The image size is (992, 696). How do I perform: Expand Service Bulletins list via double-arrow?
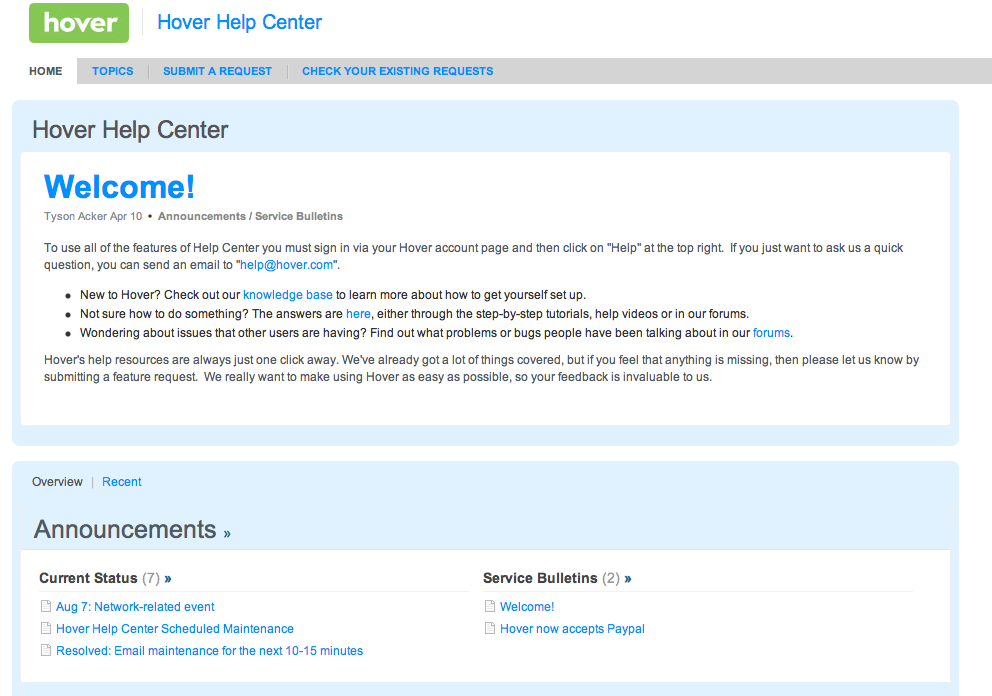click(x=628, y=579)
